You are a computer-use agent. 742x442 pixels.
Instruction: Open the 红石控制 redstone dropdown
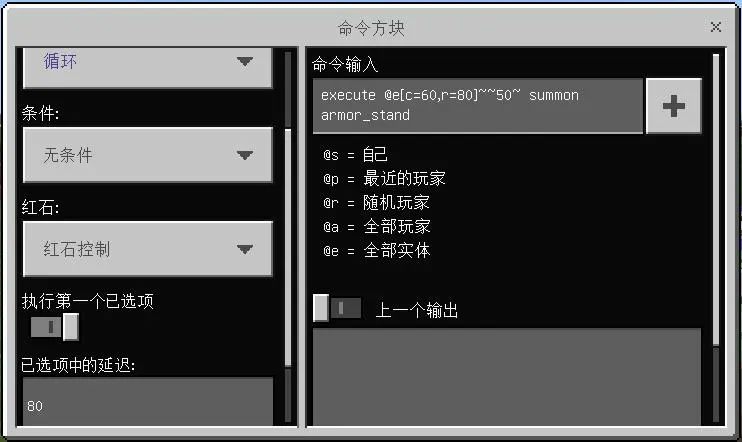point(148,249)
